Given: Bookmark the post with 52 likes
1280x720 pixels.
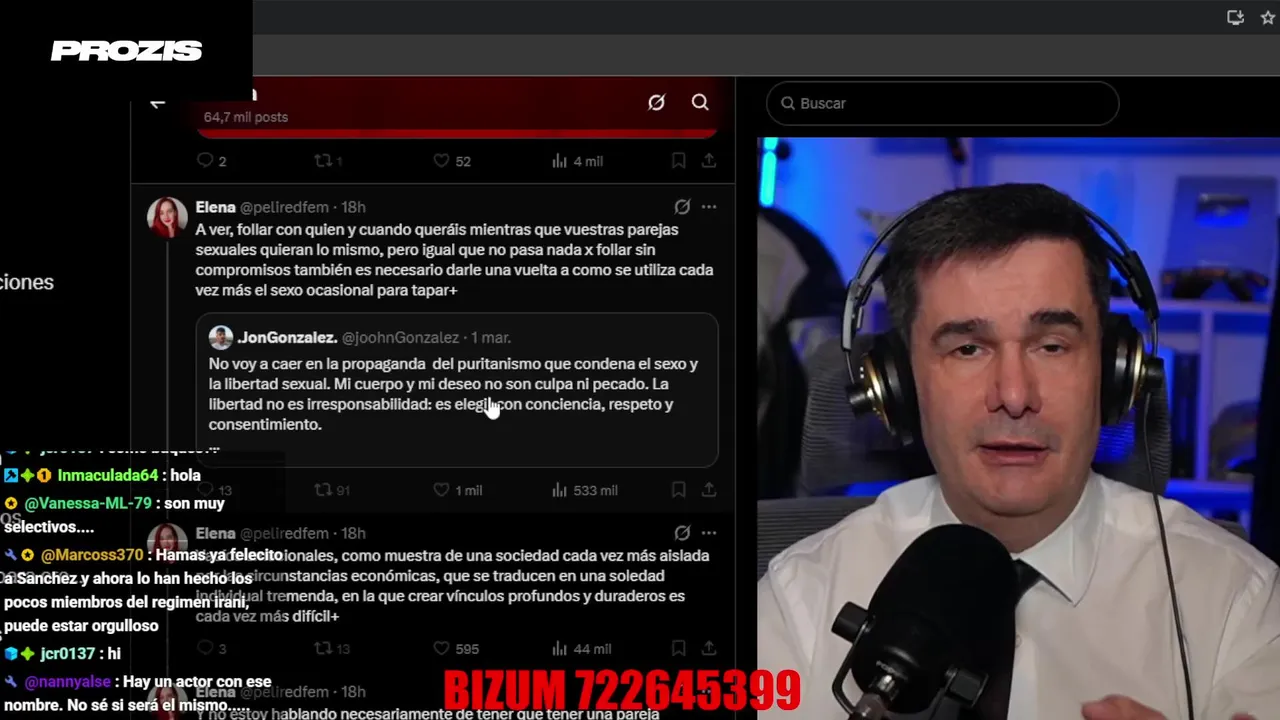Looking at the screenshot, I should click(x=678, y=160).
